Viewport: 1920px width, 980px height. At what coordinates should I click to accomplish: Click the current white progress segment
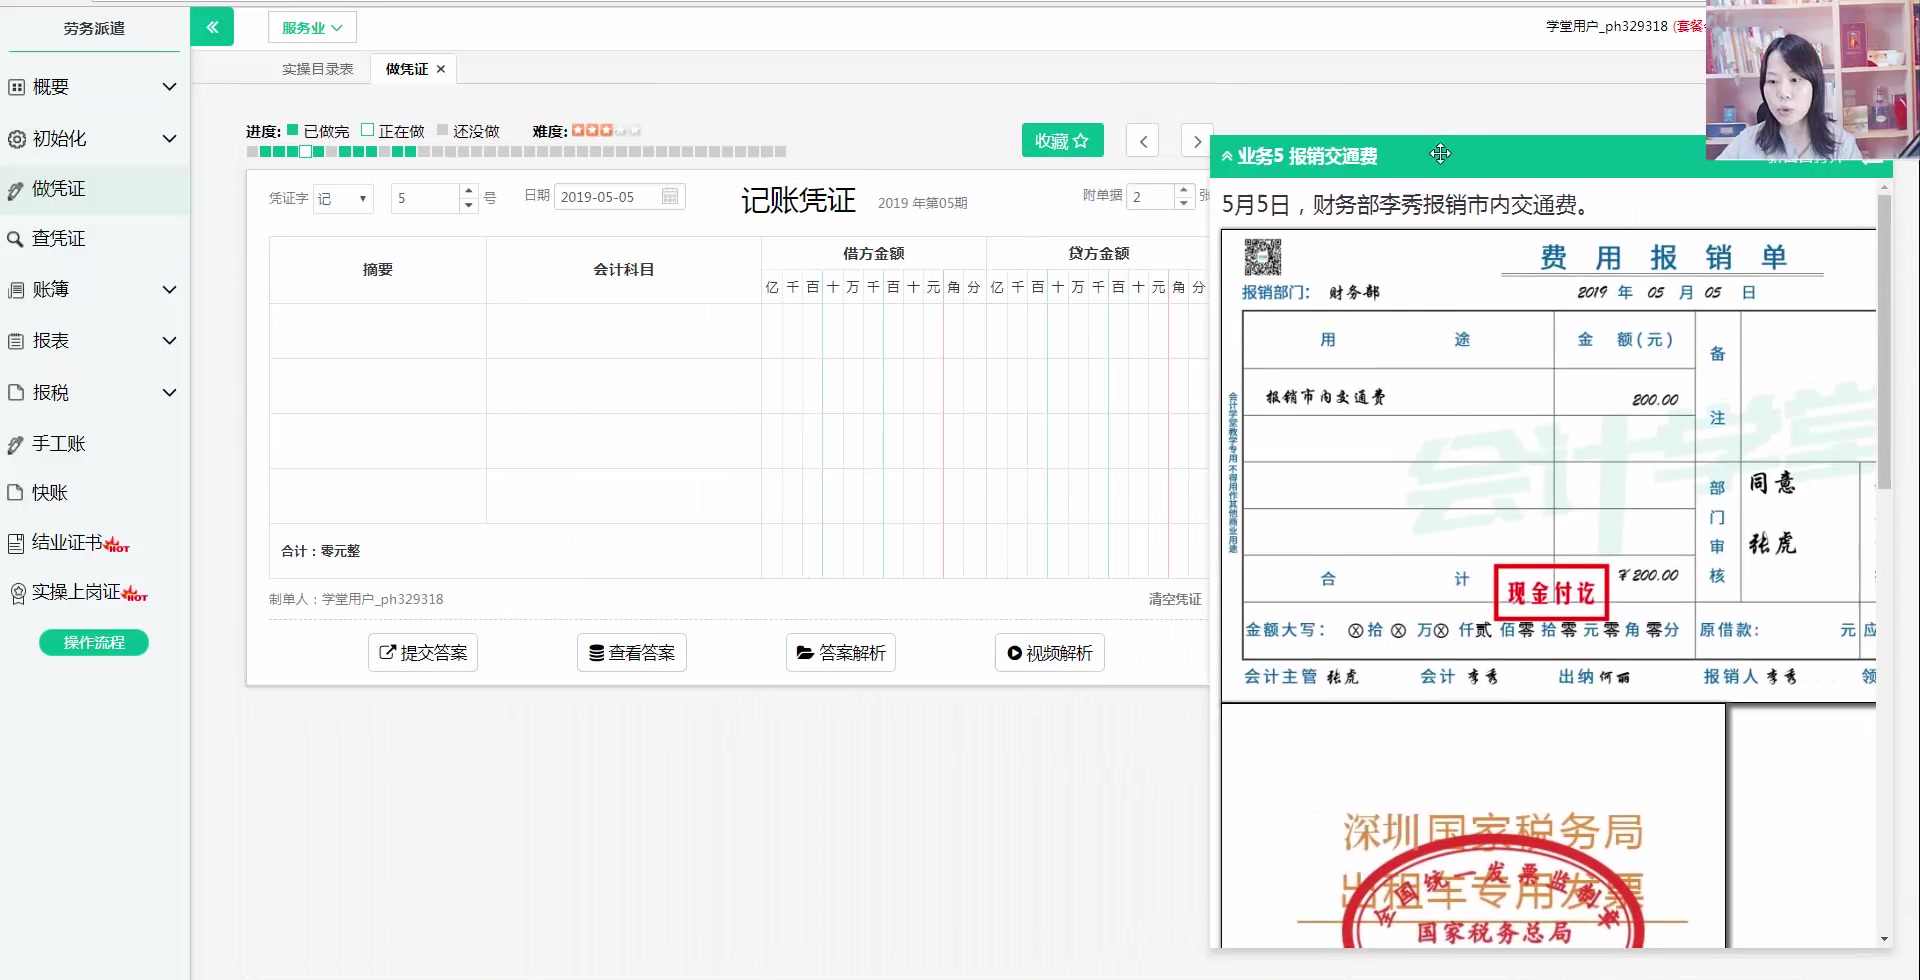(305, 152)
